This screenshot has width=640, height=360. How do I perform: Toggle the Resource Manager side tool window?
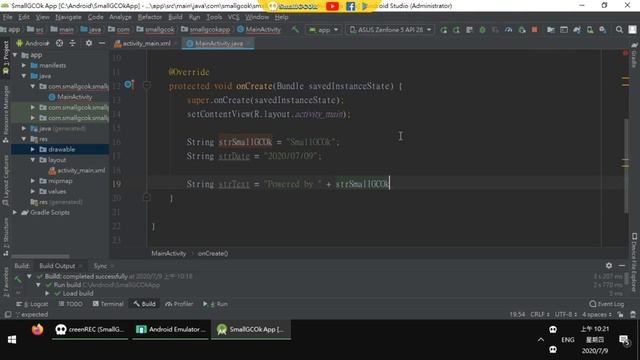pos(5,114)
